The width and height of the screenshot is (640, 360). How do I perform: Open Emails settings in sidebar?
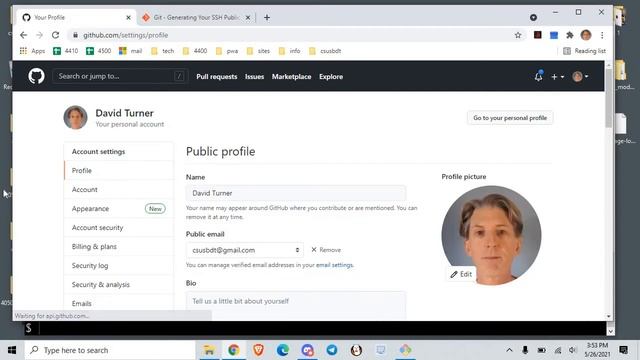(119, 303)
